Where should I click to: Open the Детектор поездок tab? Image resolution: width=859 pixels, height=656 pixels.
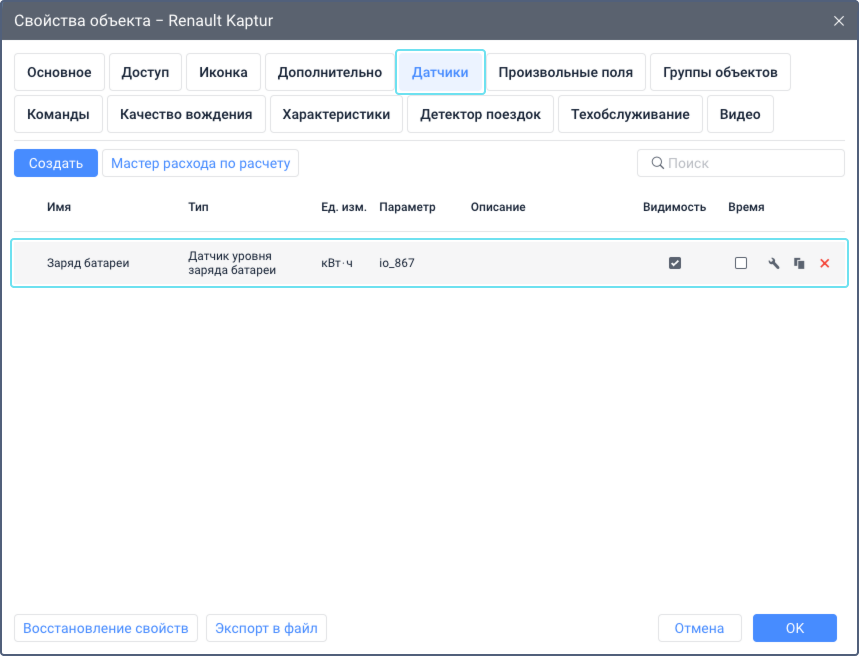pos(480,114)
